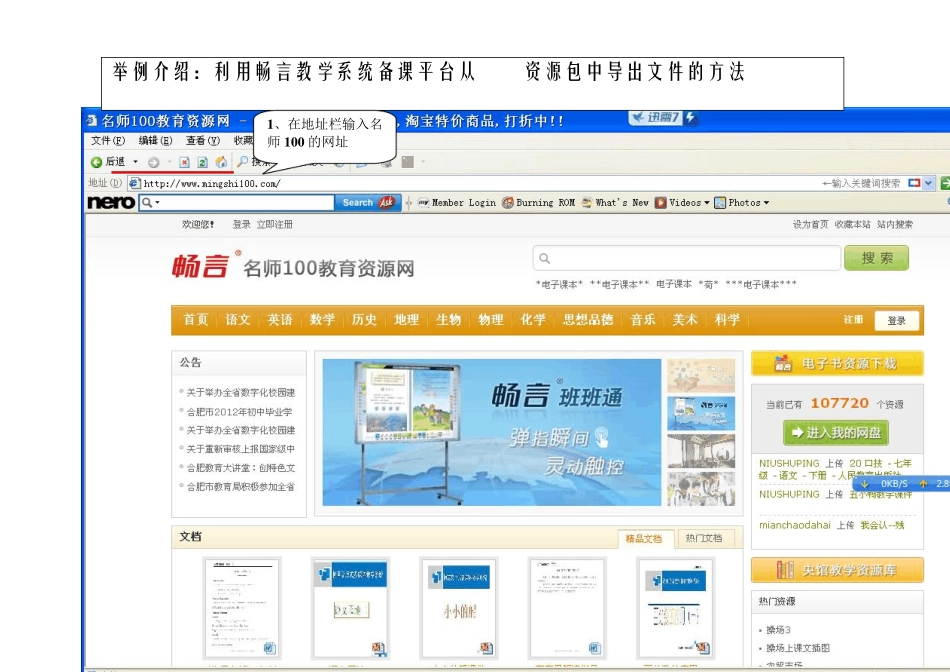950x672 pixels.
Task: Click the 进入我的网盘 button
Action: [x=836, y=433]
